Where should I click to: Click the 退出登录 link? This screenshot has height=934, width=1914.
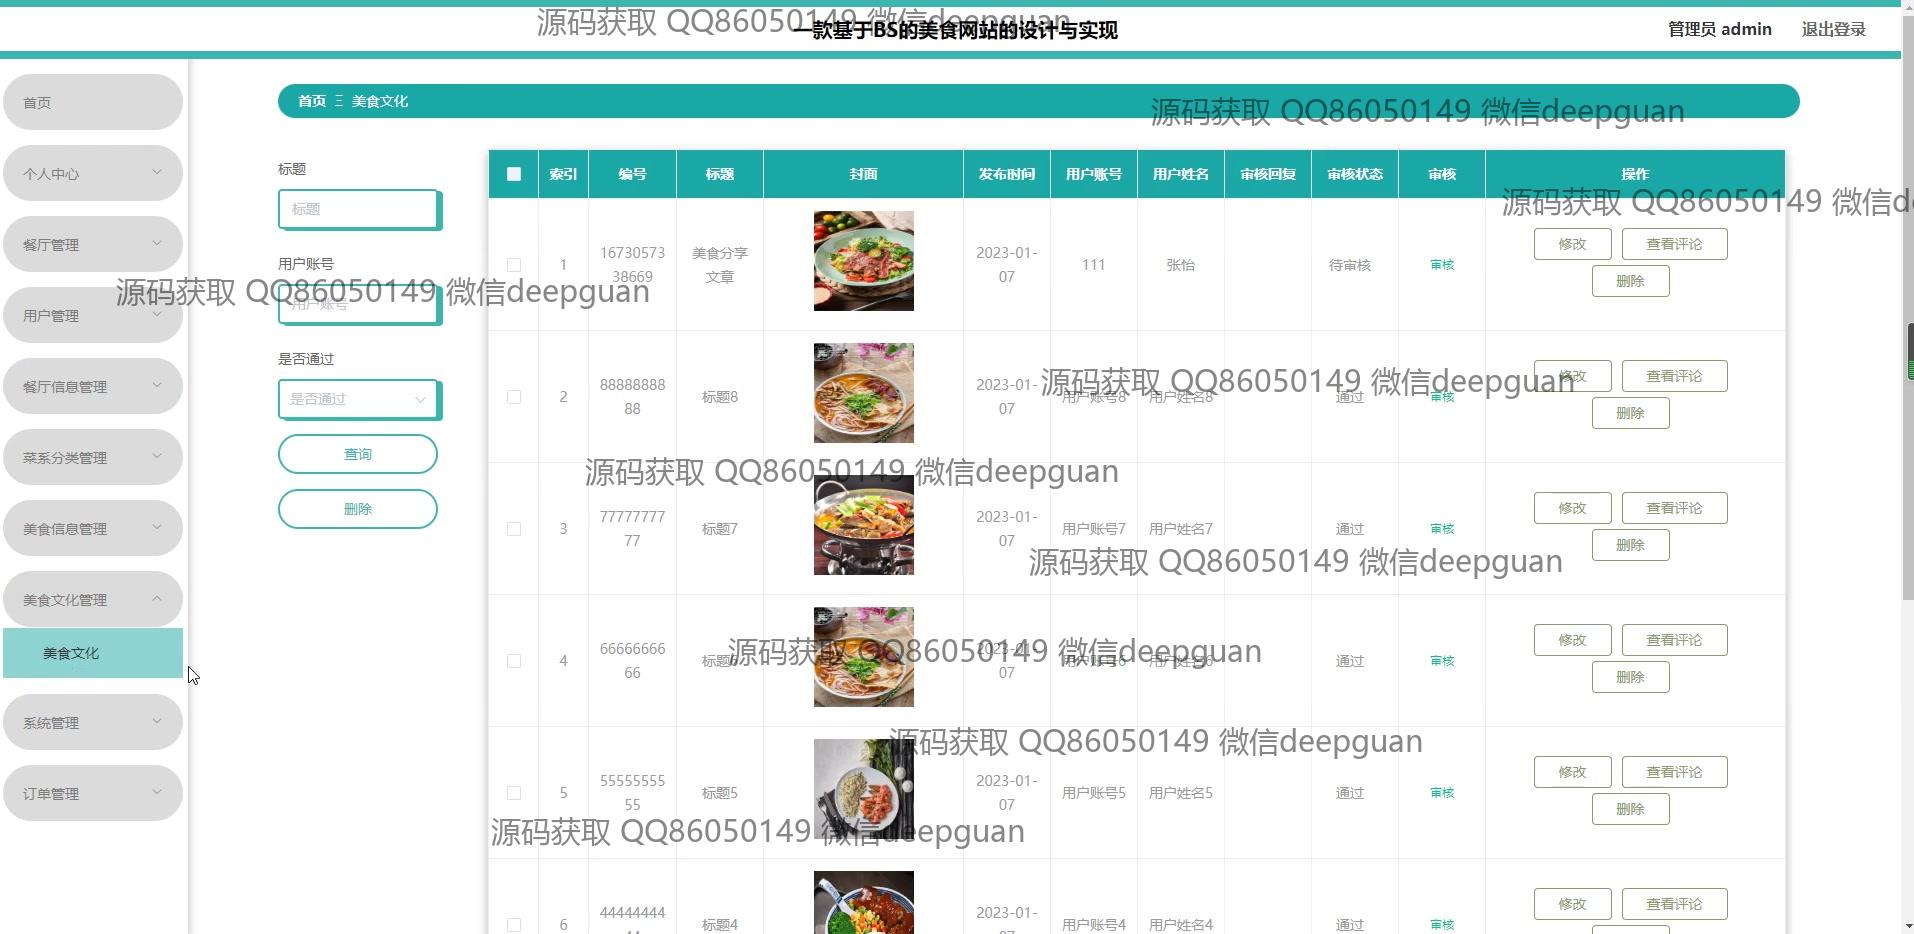pos(1833,29)
